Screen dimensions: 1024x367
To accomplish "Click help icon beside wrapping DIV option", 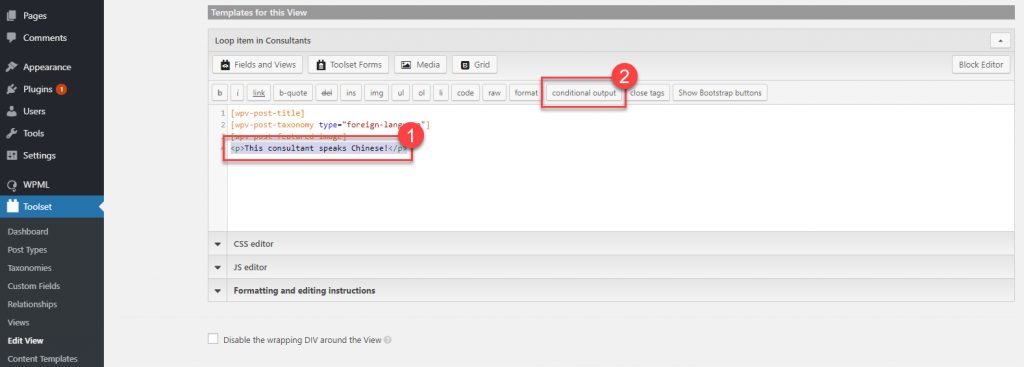I will [388, 340].
